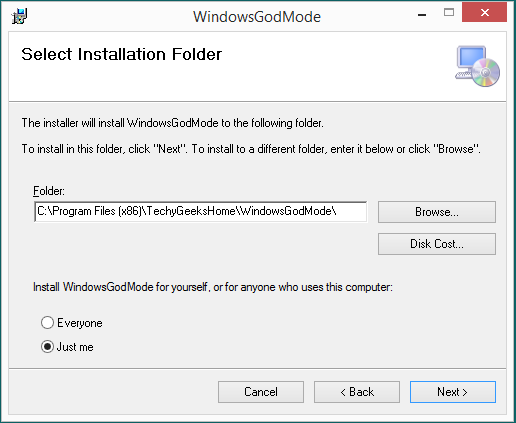Go to previous step with Back
Viewport: 516px width, 423px height.
click(357, 392)
